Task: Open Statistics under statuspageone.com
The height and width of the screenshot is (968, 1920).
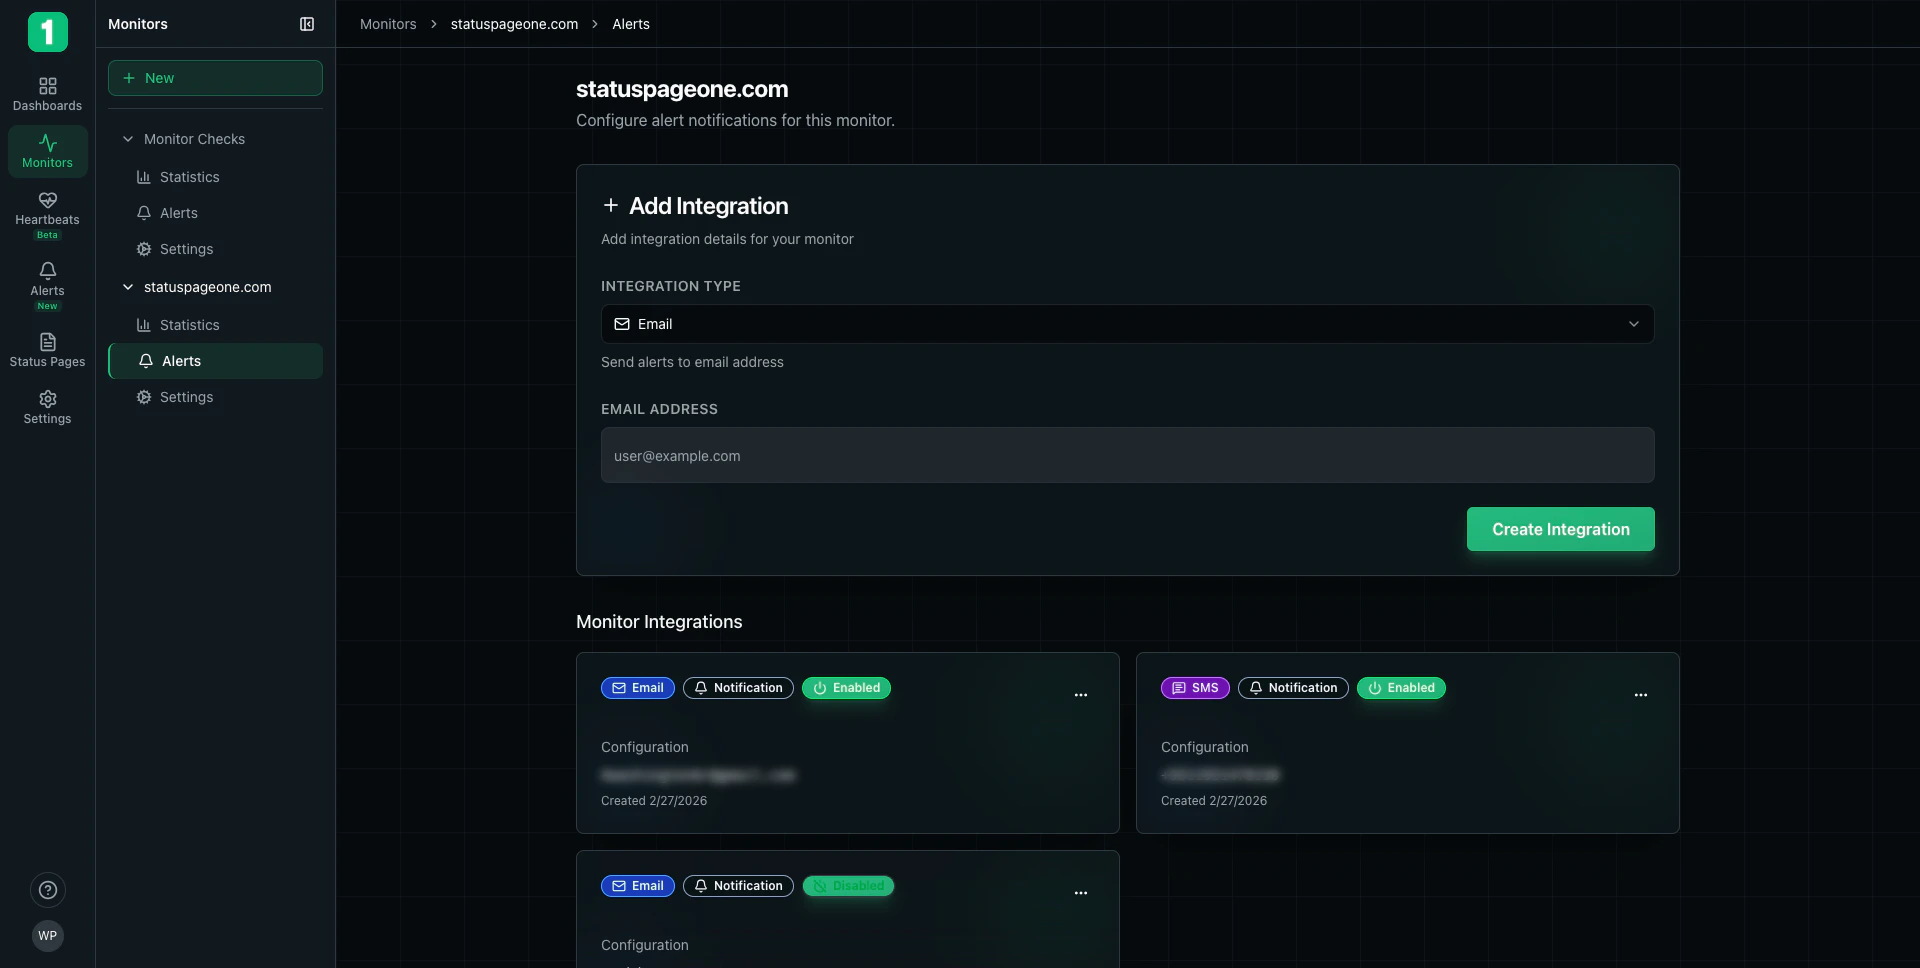Action: [215, 325]
